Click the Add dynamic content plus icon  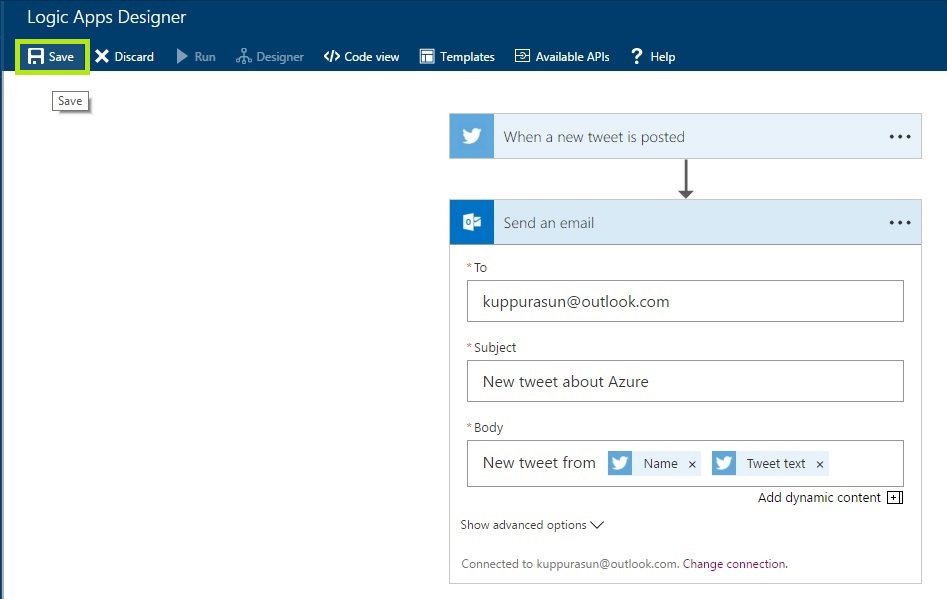click(x=895, y=497)
